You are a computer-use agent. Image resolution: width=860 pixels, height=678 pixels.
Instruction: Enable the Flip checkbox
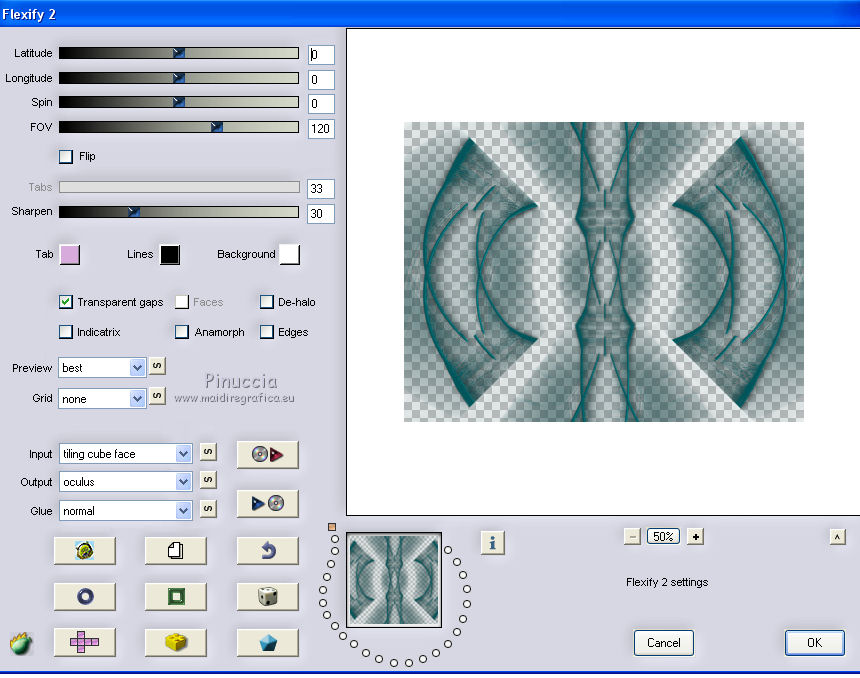(x=66, y=157)
